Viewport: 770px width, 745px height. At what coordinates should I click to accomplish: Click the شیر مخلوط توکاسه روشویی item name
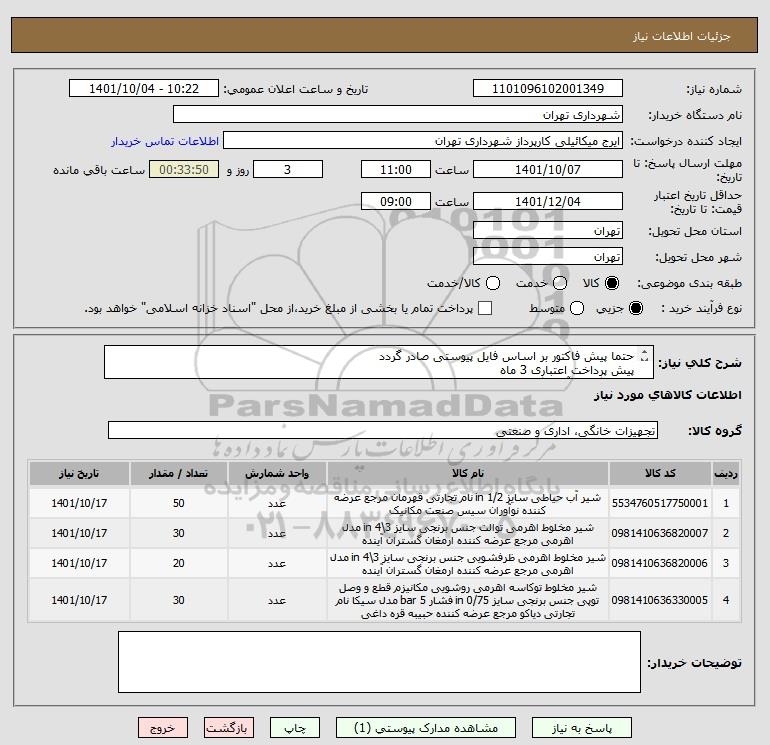468,601
